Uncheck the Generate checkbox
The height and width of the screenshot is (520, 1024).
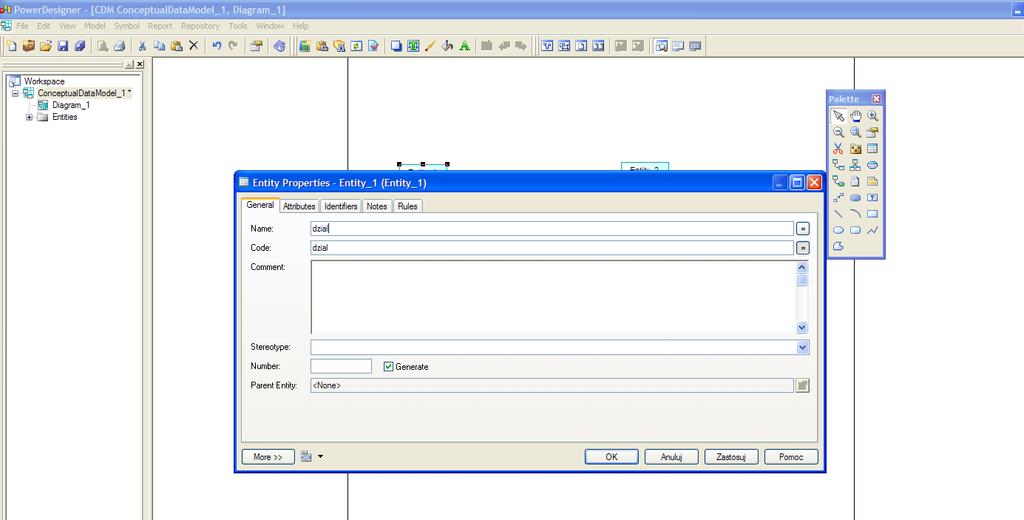[x=389, y=366]
